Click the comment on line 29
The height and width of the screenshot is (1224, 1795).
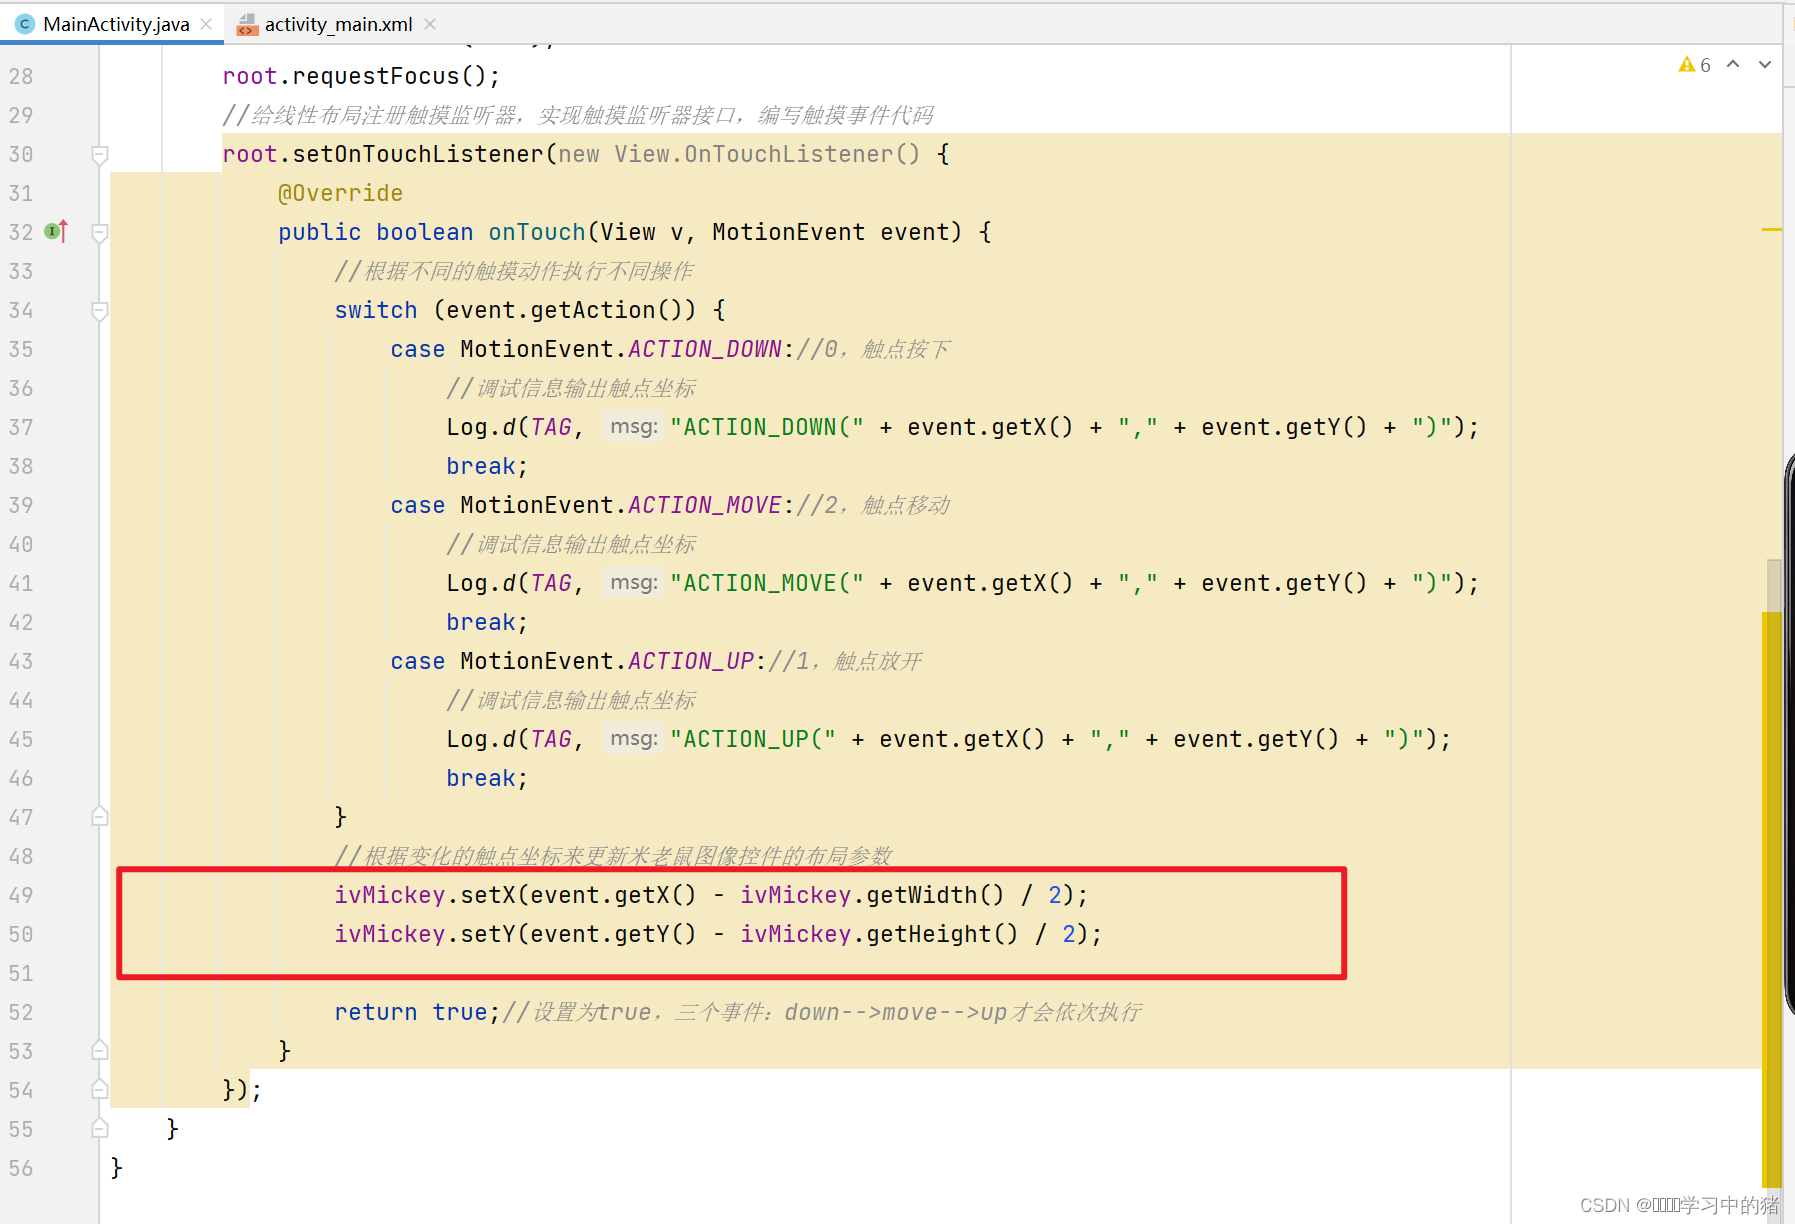(578, 116)
